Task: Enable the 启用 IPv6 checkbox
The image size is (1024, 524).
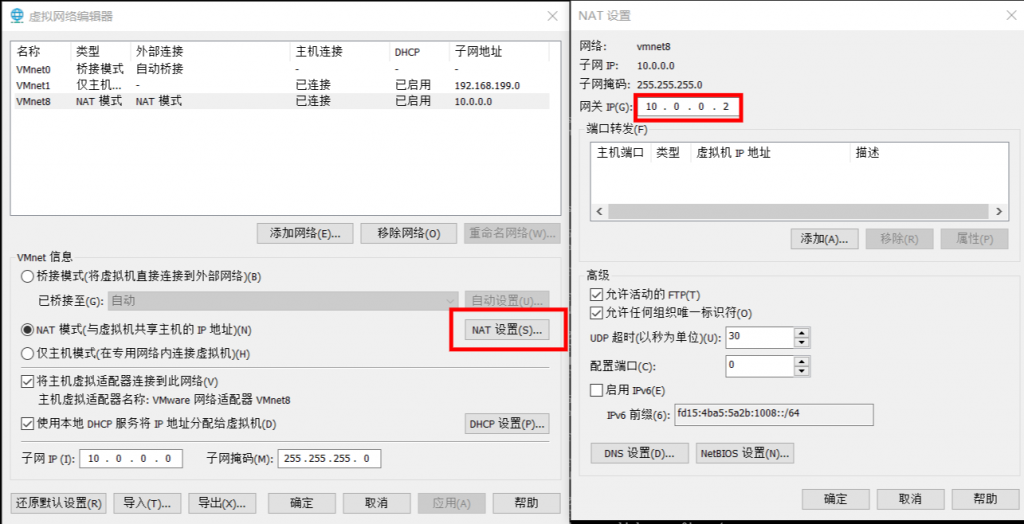Action: coord(597,390)
